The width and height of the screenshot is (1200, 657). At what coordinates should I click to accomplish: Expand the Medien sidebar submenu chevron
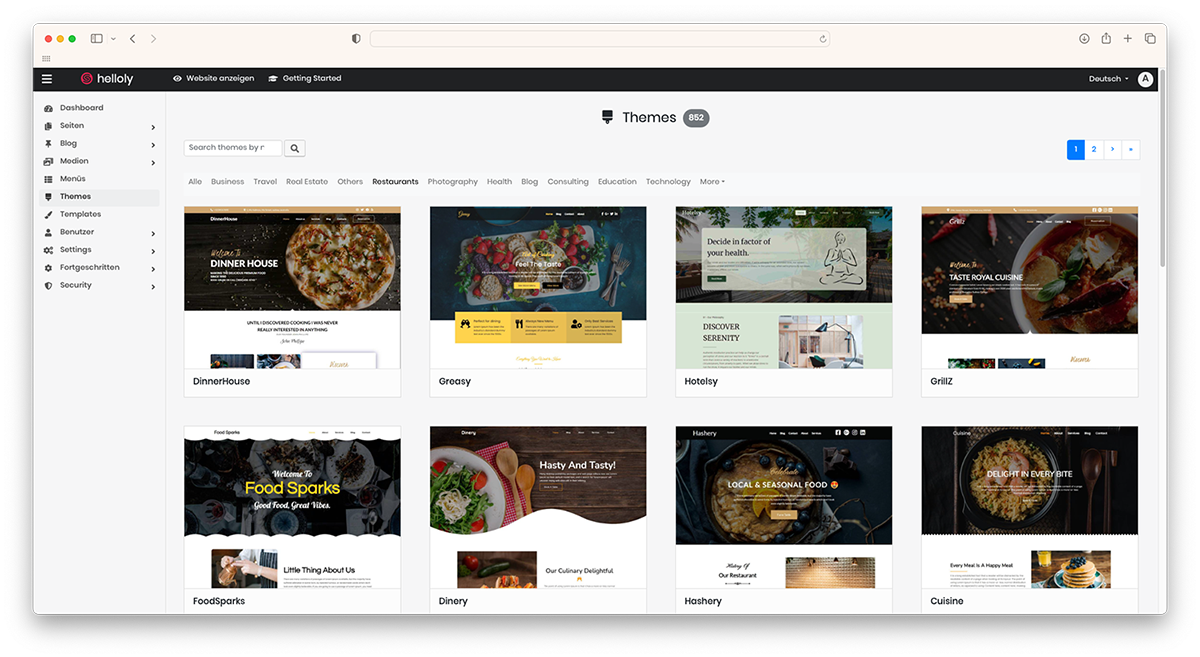coord(153,162)
